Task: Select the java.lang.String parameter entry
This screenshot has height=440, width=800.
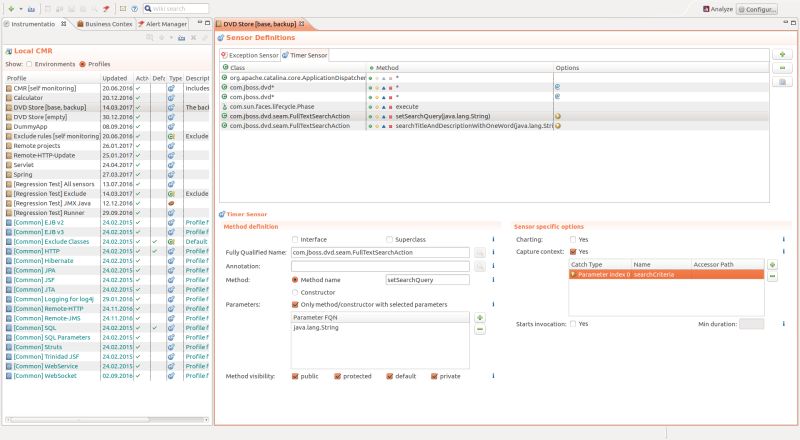Action: (x=380, y=328)
